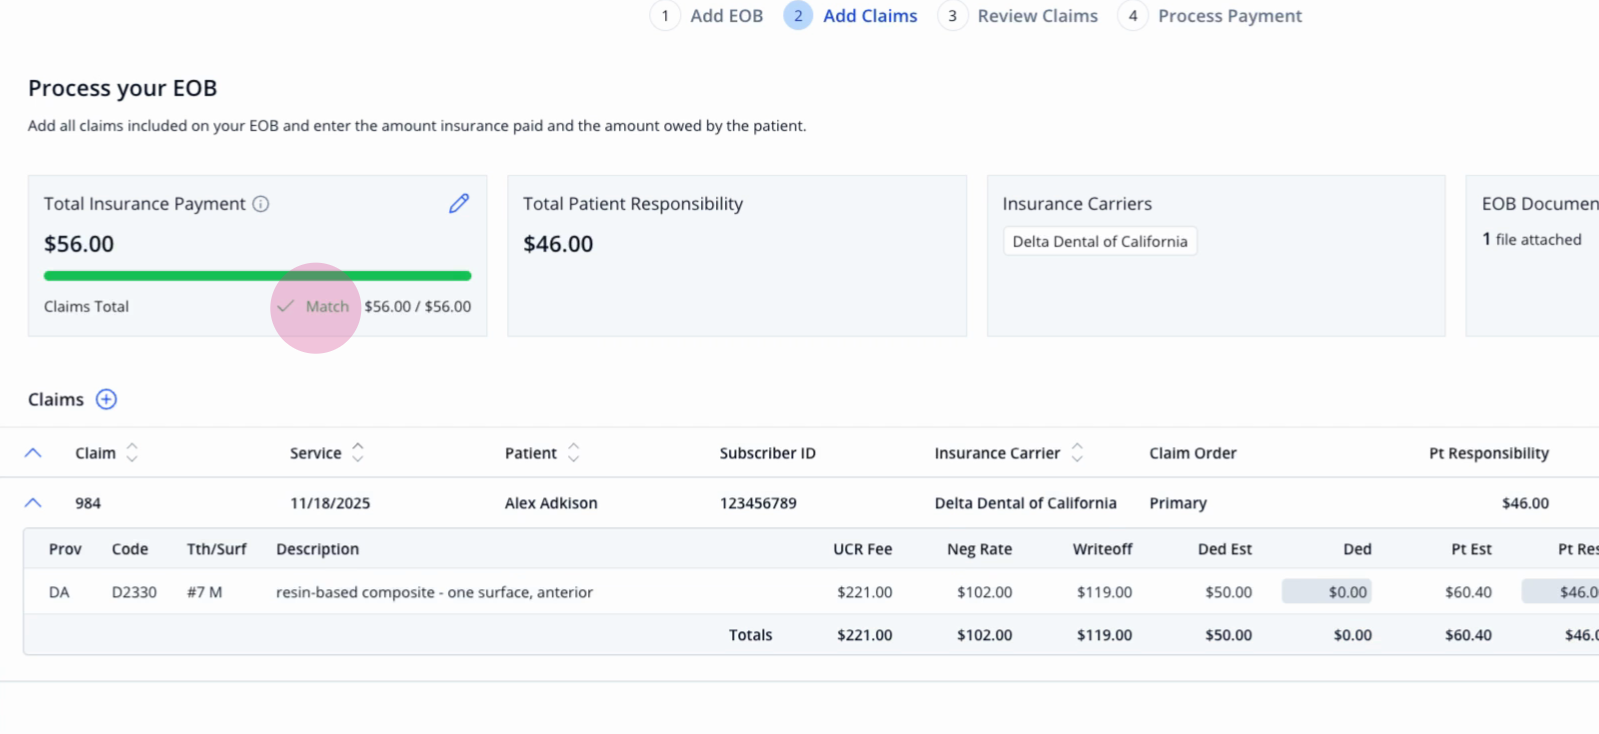This screenshot has width=1599, height=734.
Task: Click Neg Rate $102.00 in procedure row
Action: pos(984,592)
